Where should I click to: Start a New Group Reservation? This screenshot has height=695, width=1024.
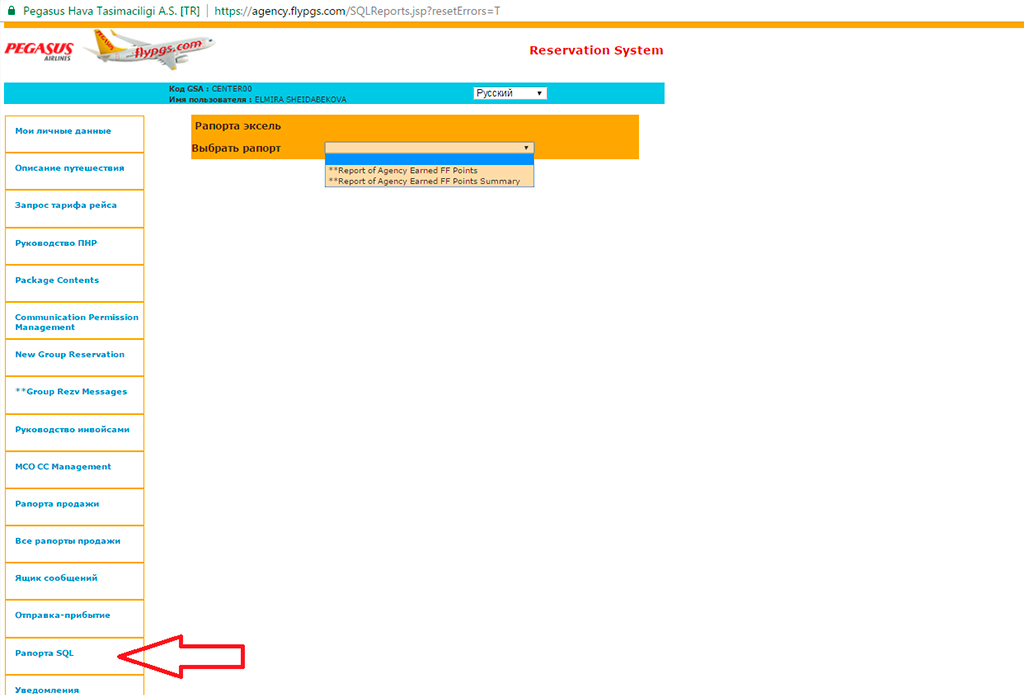[x=70, y=354]
